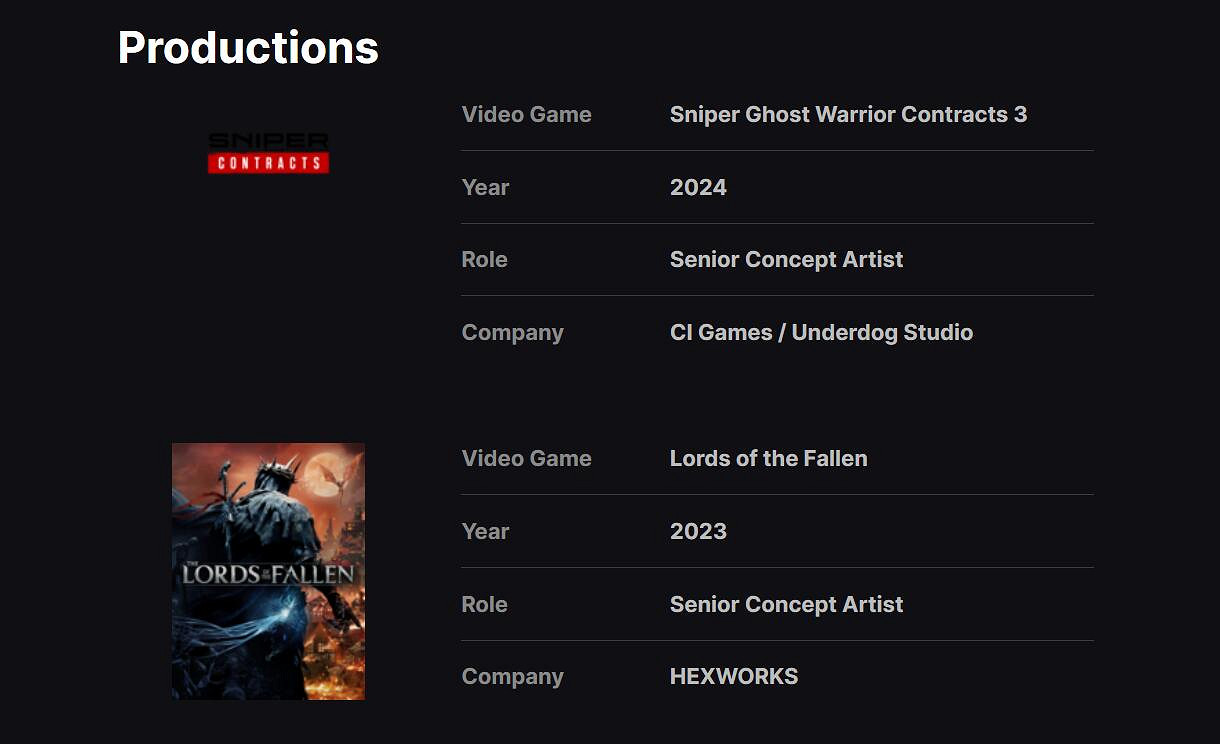Click Underdog Studio in the company field
Viewport: 1220px width, 744px height.
click(x=882, y=332)
